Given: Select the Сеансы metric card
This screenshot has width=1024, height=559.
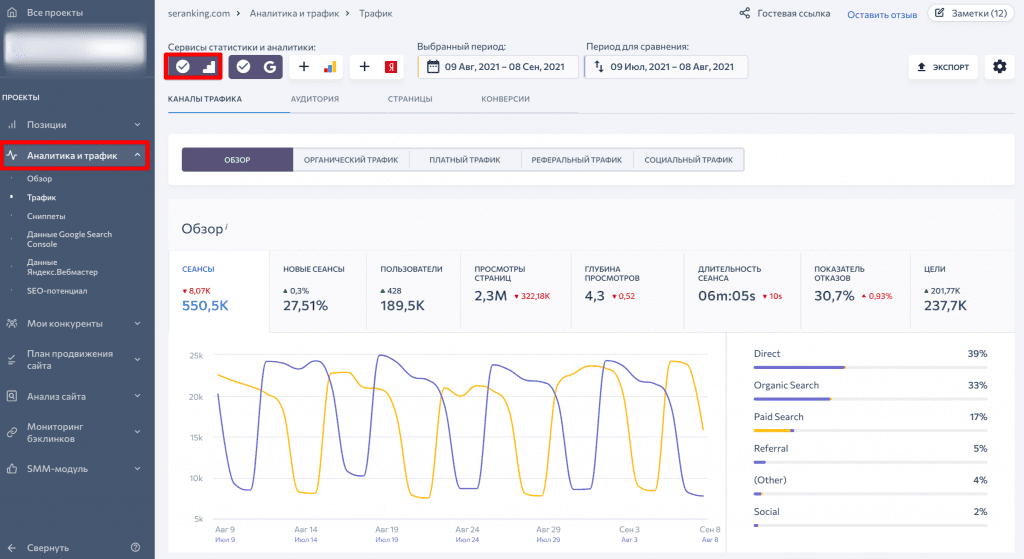Looking at the screenshot, I should click(218, 288).
